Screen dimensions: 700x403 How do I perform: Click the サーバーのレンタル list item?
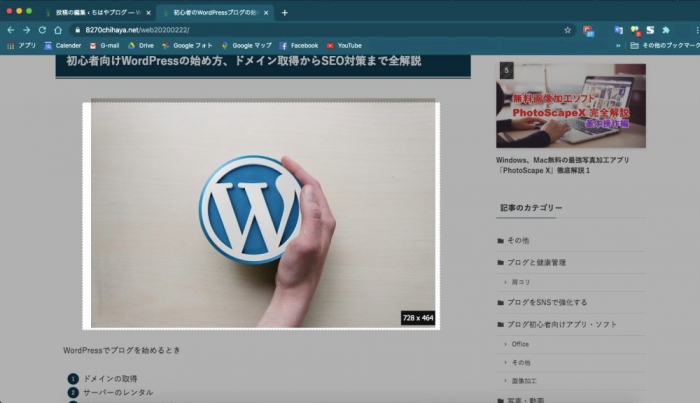click(118, 393)
